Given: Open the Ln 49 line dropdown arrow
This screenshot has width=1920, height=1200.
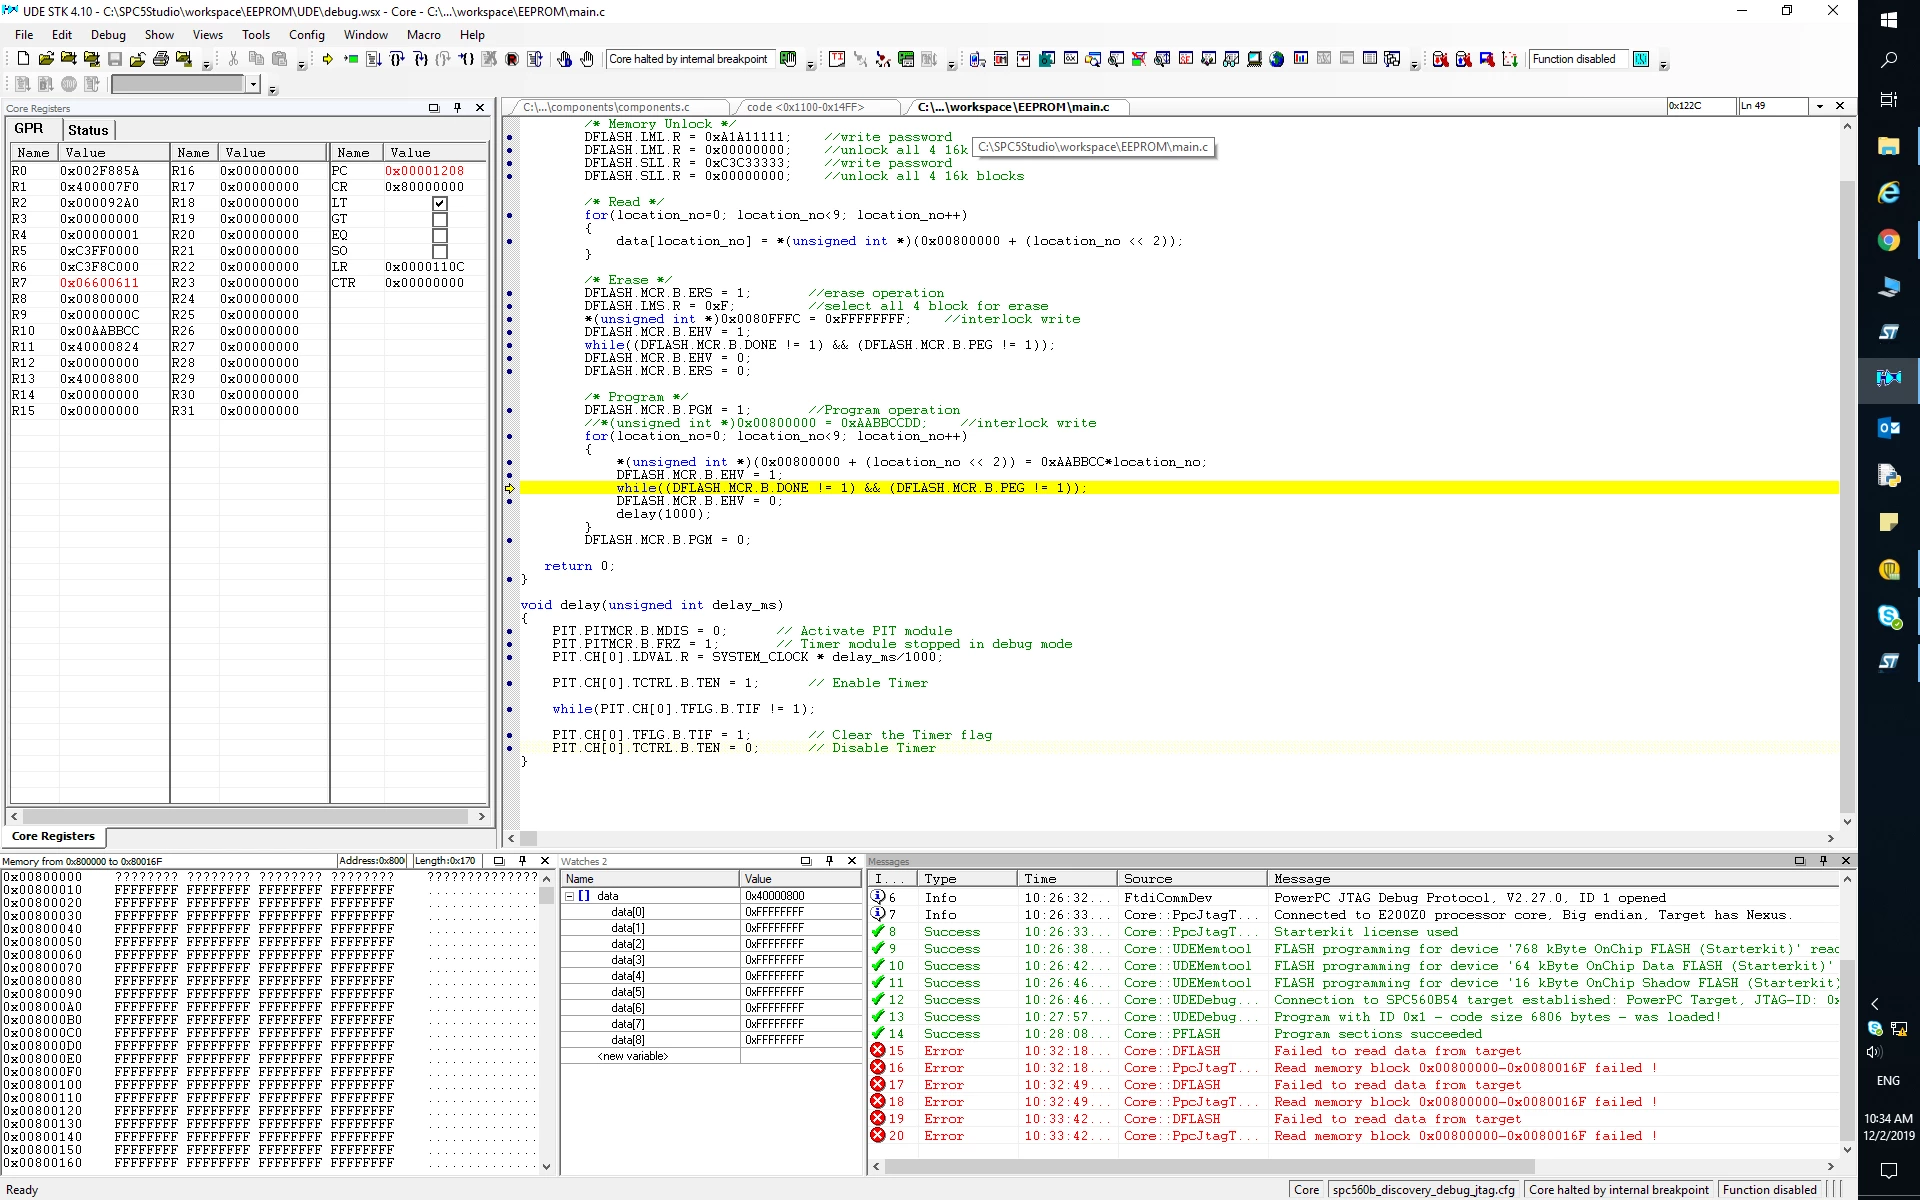Looking at the screenshot, I should 1820,106.
